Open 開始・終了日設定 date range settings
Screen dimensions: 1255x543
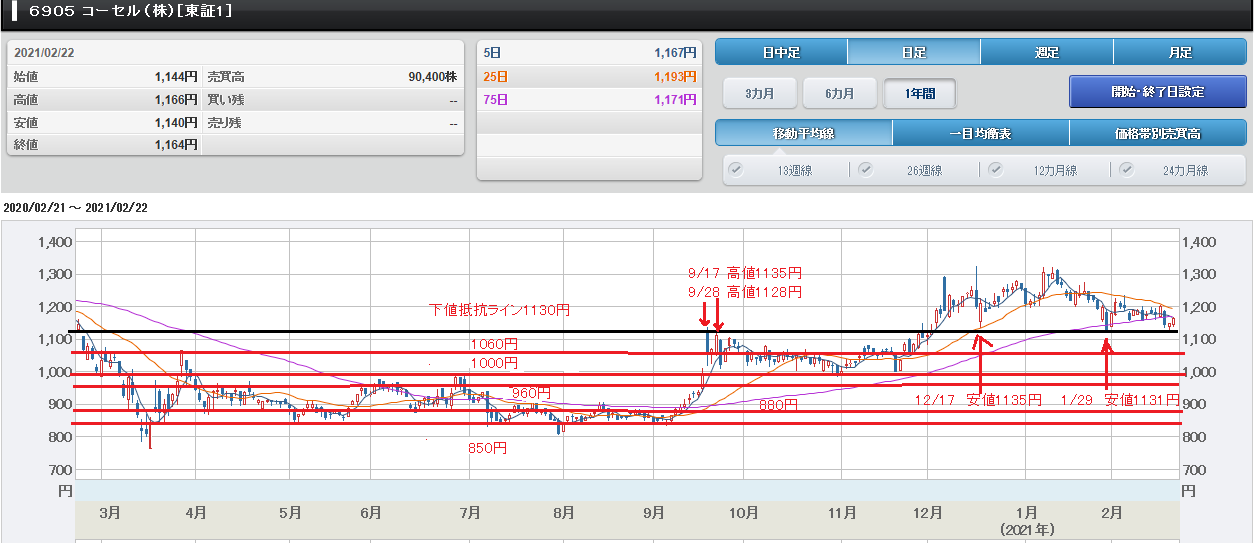(x=1157, y=91)
